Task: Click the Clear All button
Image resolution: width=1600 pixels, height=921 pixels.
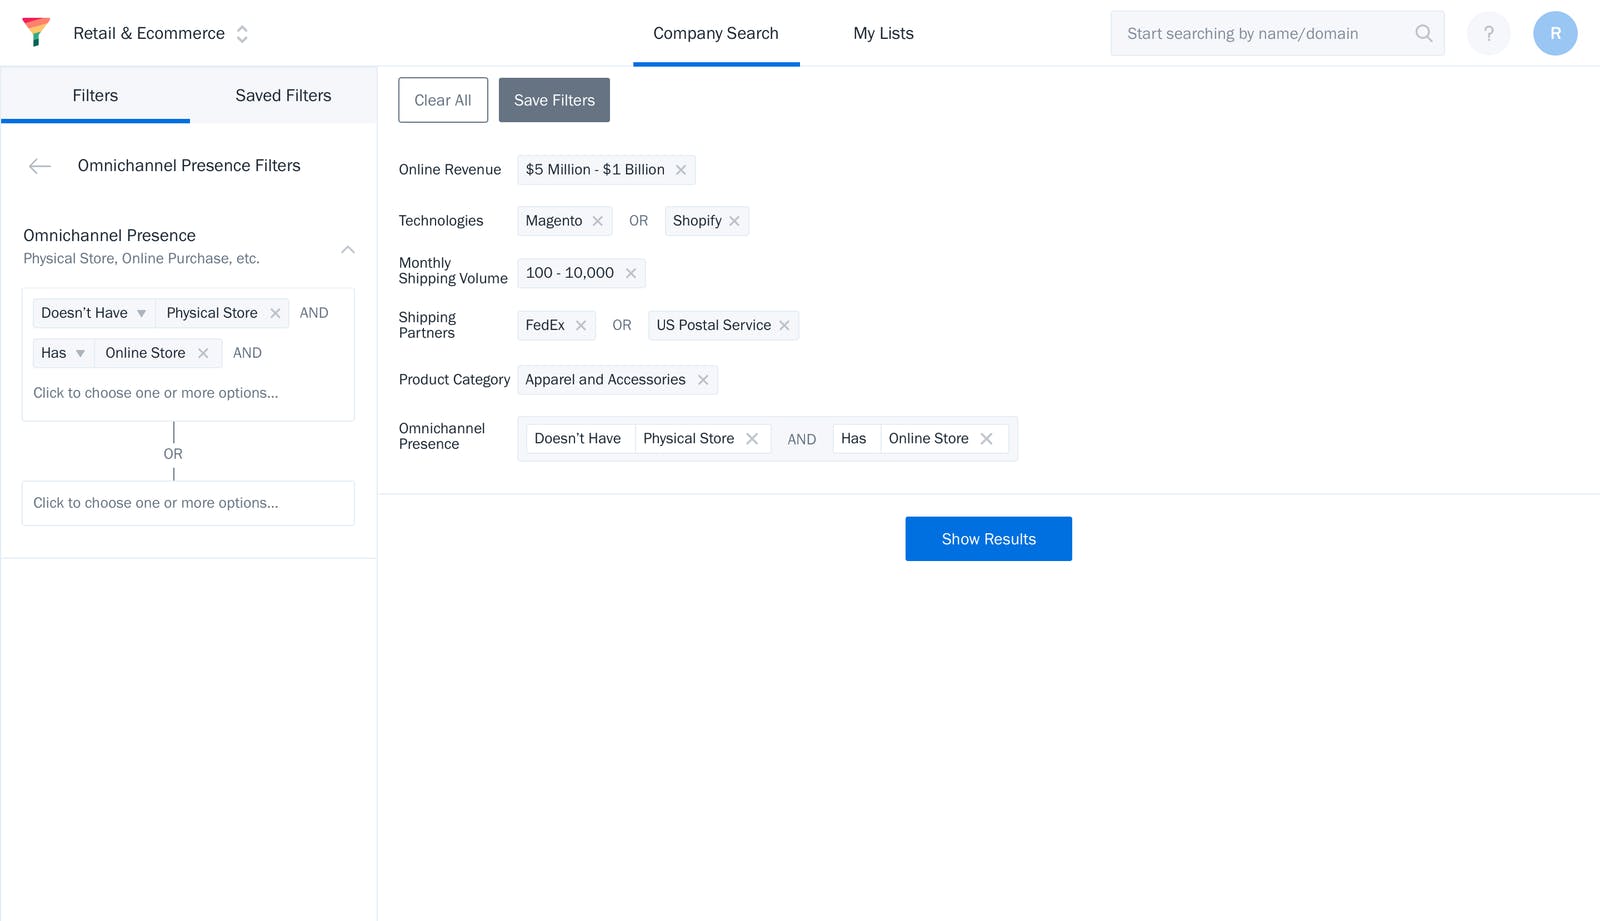Action: [x=443, y=100]
